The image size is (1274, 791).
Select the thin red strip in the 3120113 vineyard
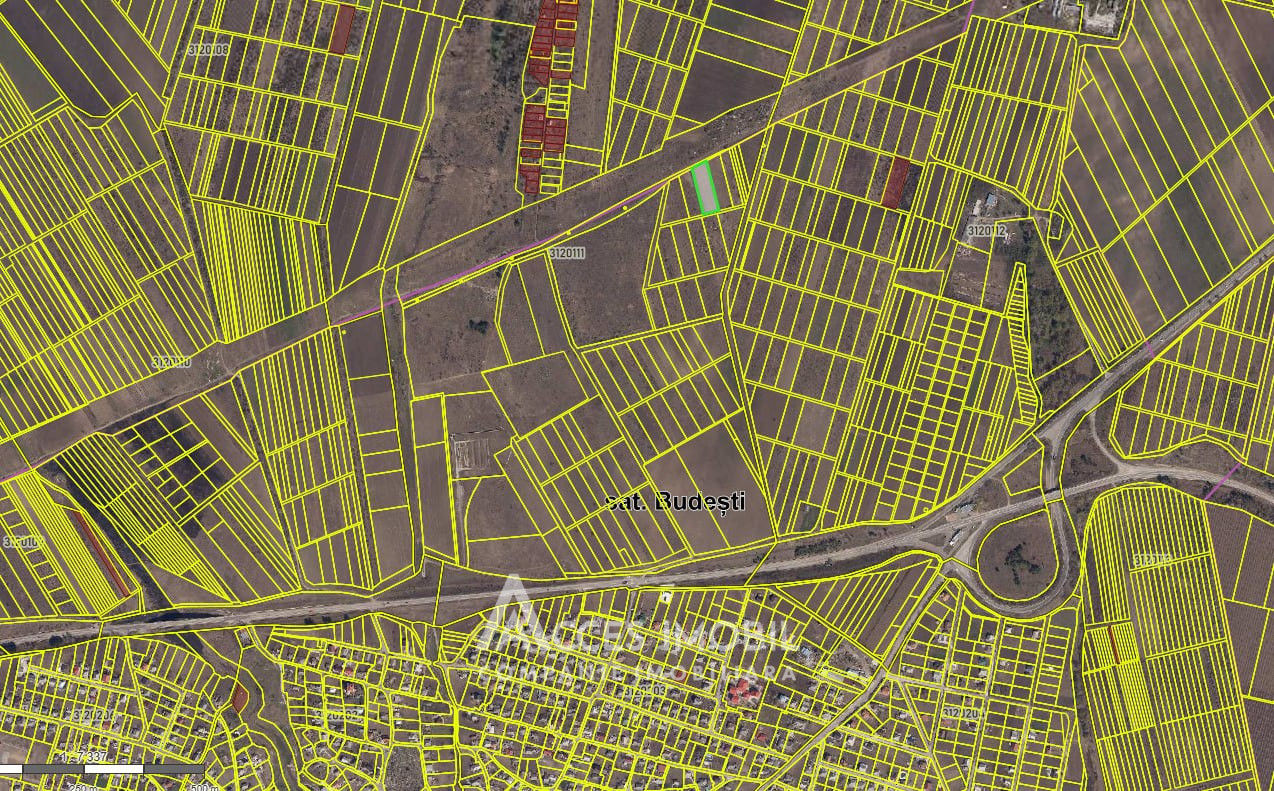[1113, 643]
